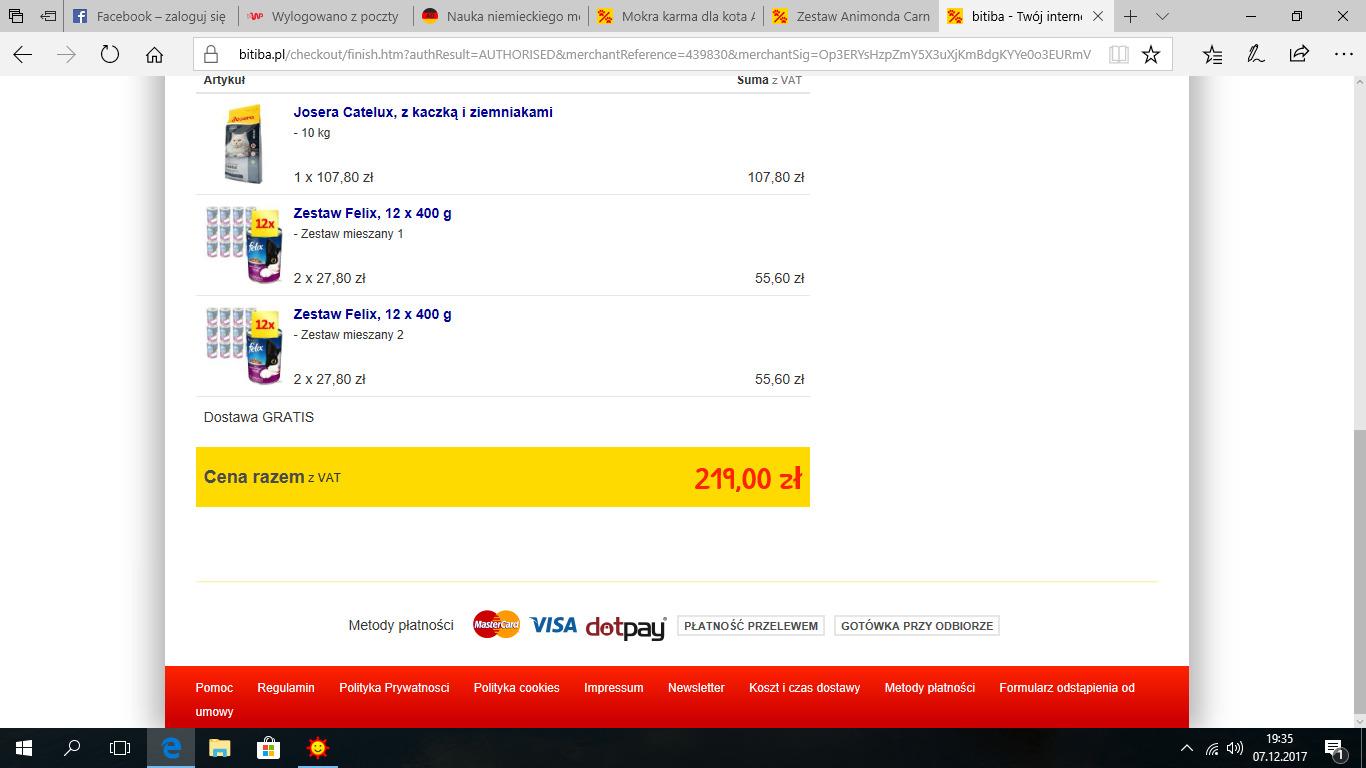The image size is (1366, 768).
Task: Click the address bar URL
Action: [x=665, y=55]
